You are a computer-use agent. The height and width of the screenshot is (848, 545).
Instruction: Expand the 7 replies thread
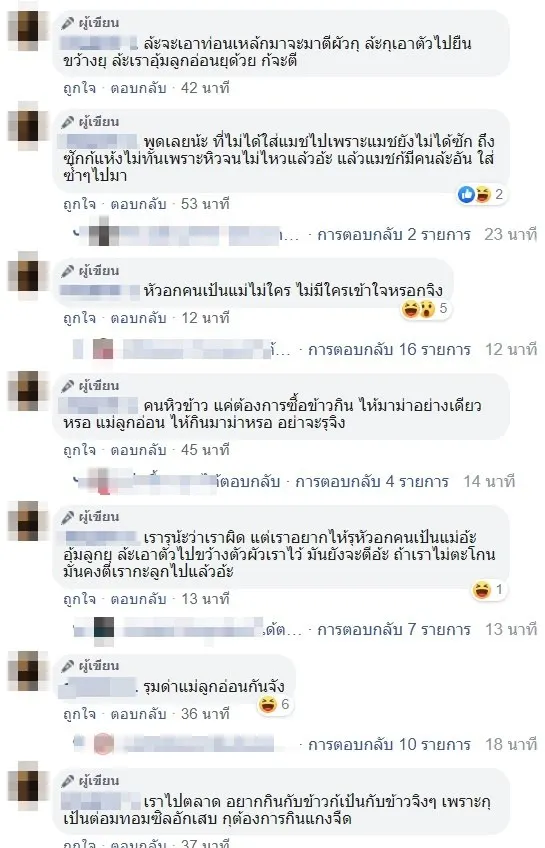pos(394,630)
